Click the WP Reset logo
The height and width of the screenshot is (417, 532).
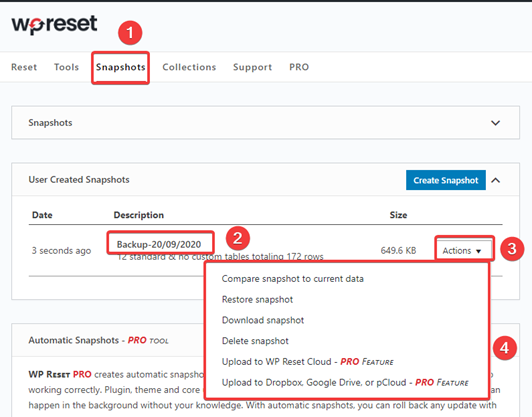click(54, 25)
